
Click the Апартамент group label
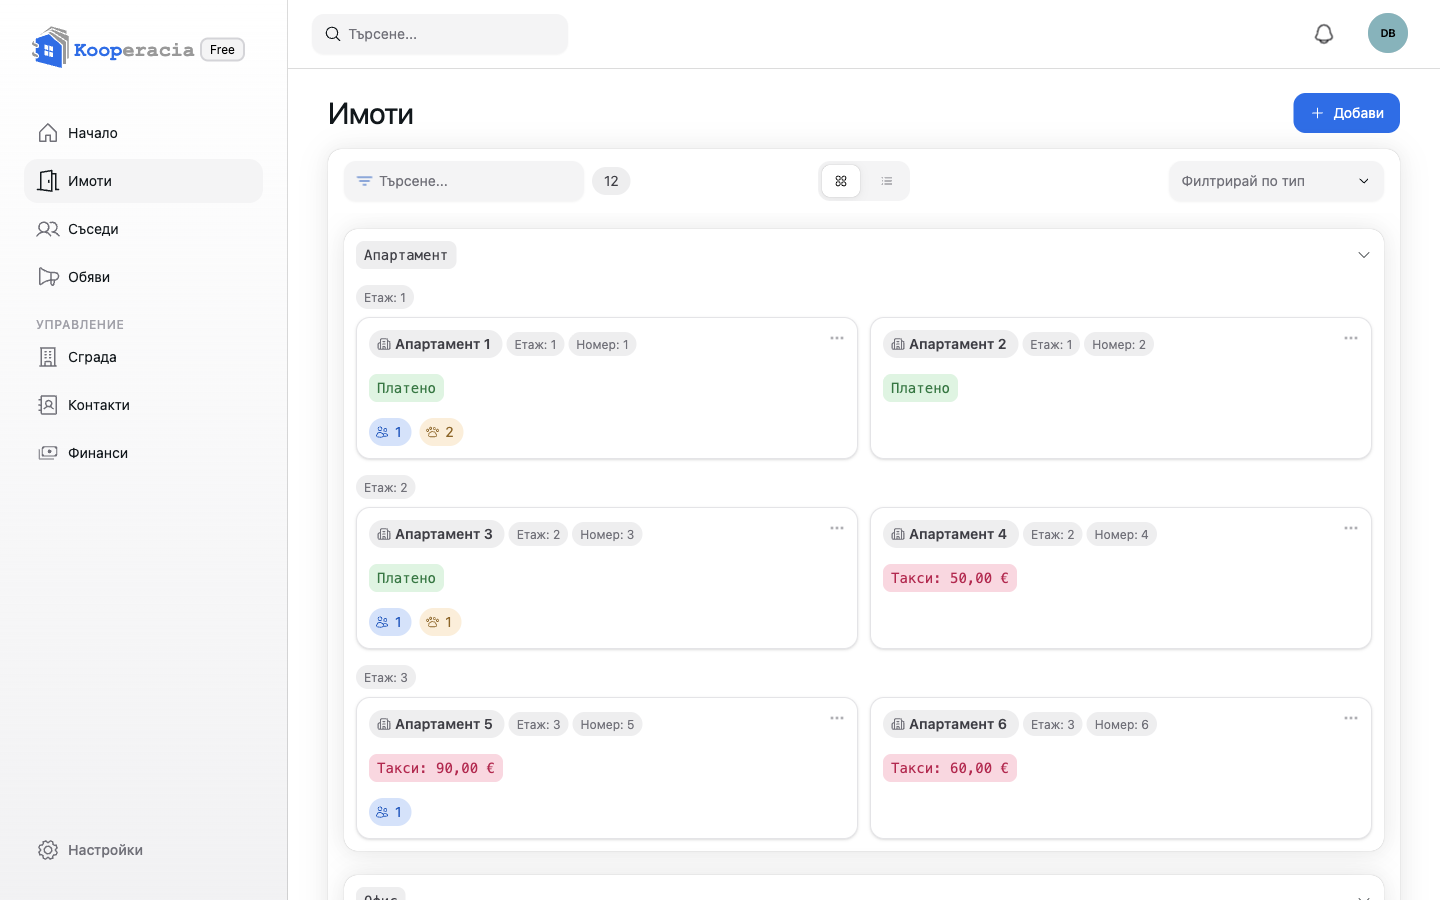coord(406,255)
